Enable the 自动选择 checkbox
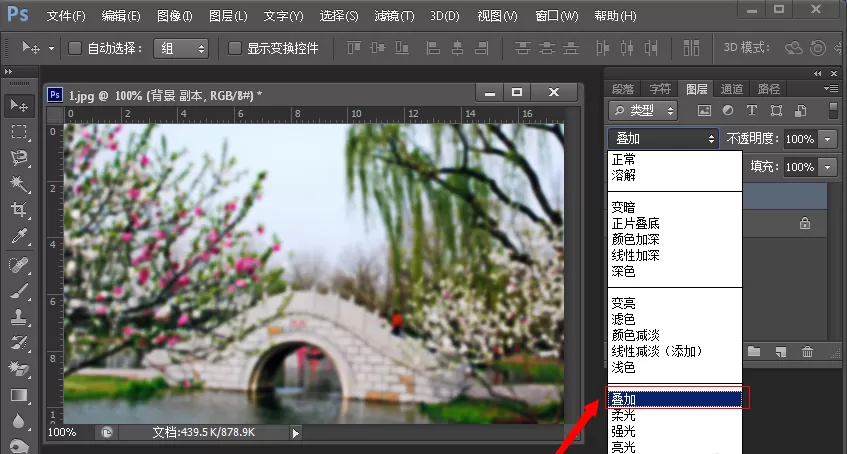 coord(75,49)
